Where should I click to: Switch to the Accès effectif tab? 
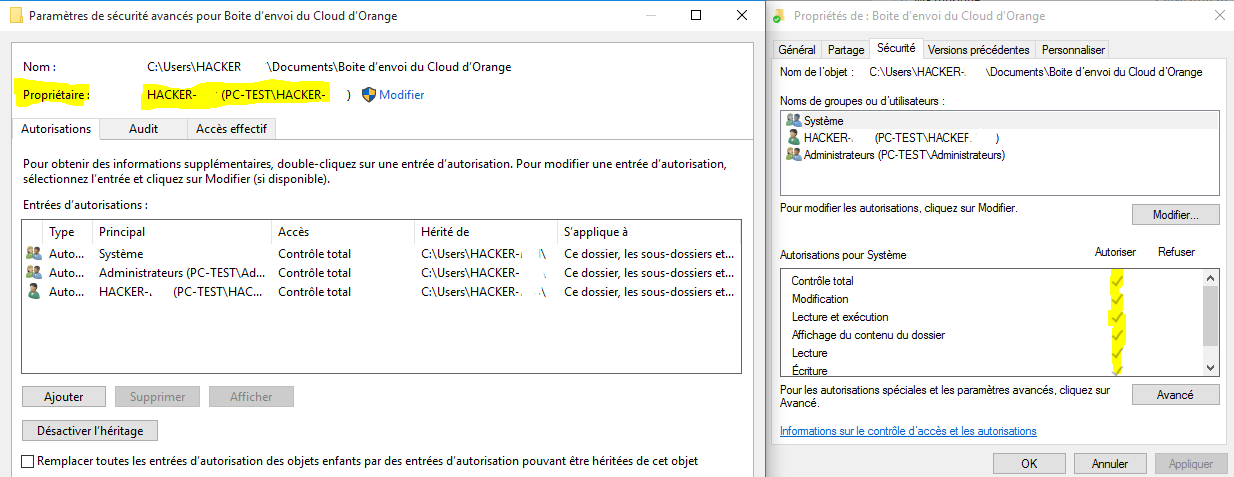point(231,129)
